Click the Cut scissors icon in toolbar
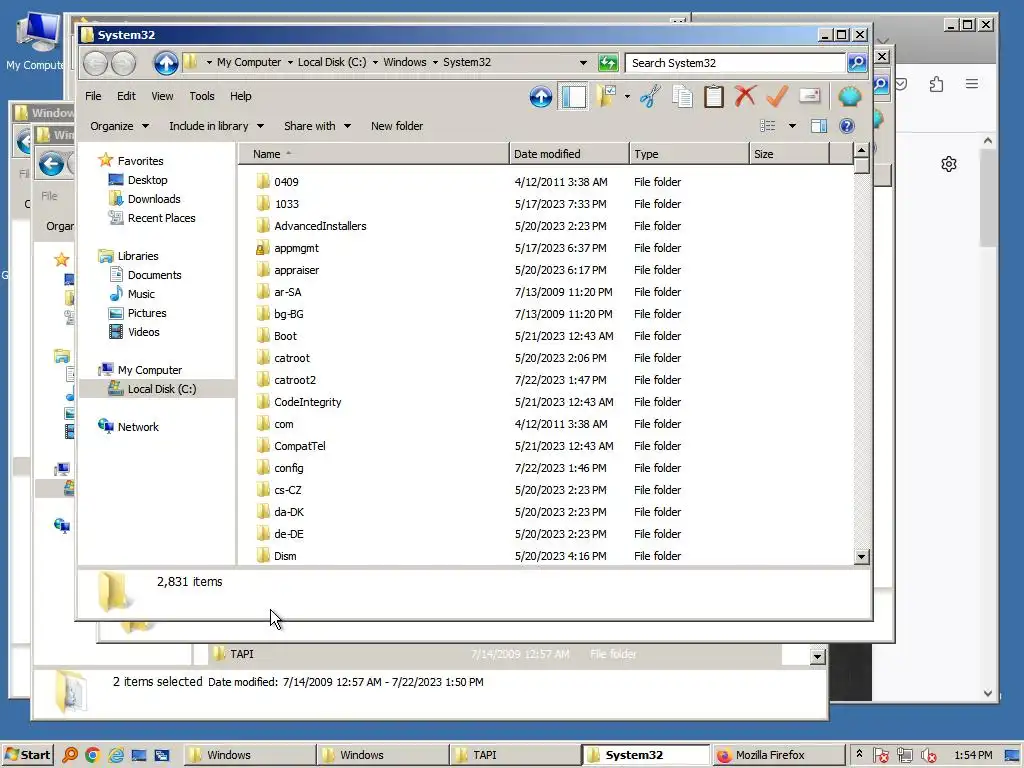This screenshot has width=1024, height=768. pos(650,97)
